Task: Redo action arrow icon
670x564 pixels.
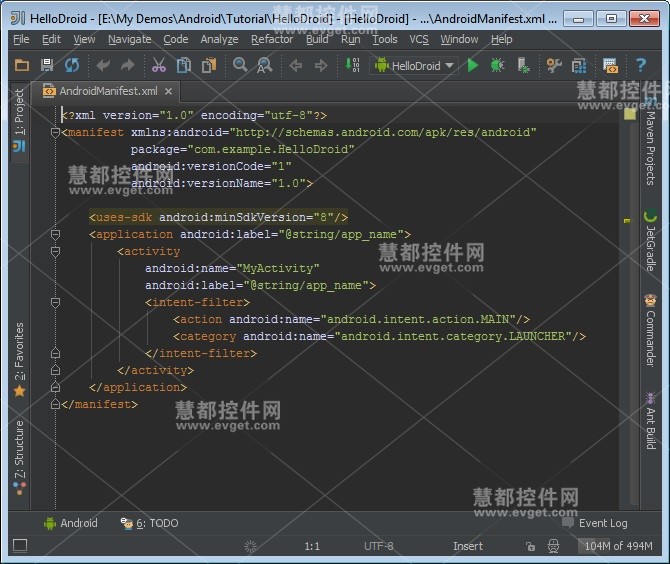Action: pyautogui.click(x=127, y=65)
